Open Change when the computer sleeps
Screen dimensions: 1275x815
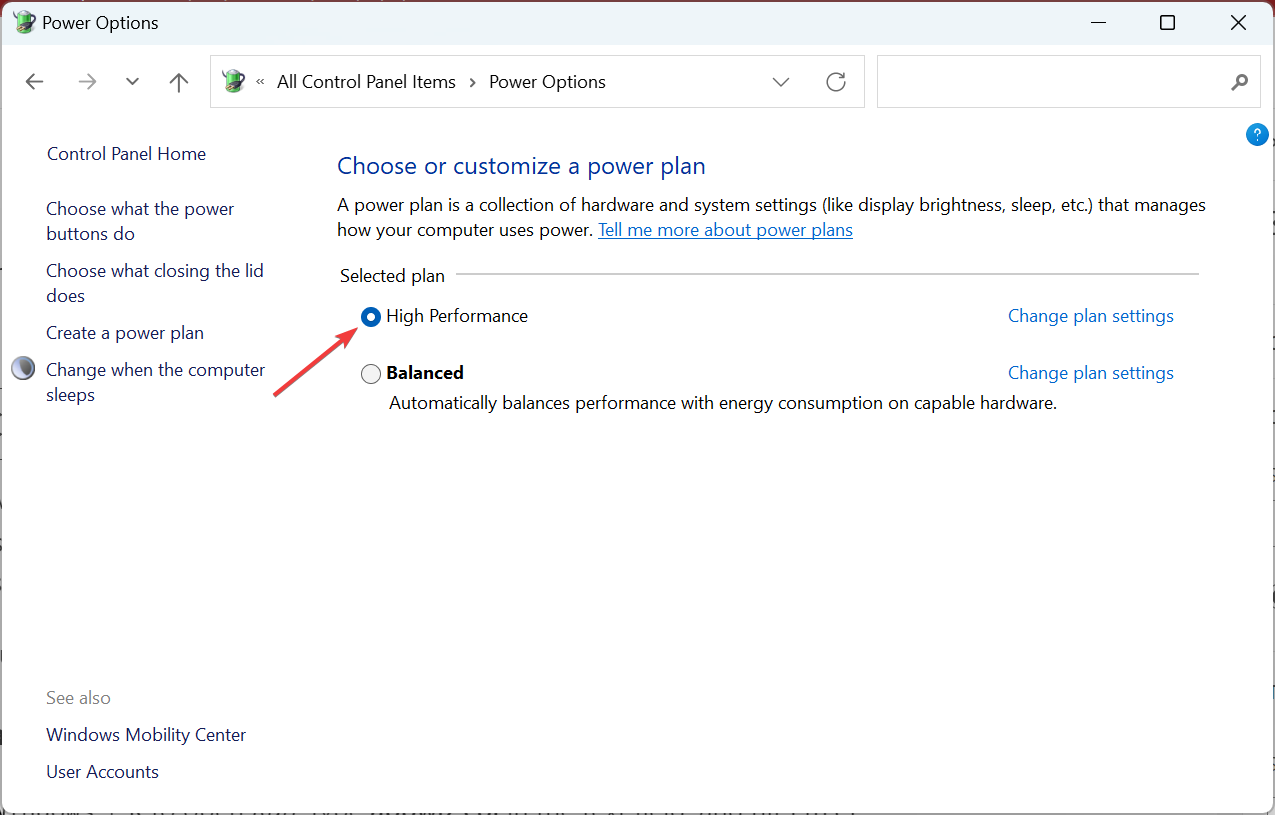(156, 382)
